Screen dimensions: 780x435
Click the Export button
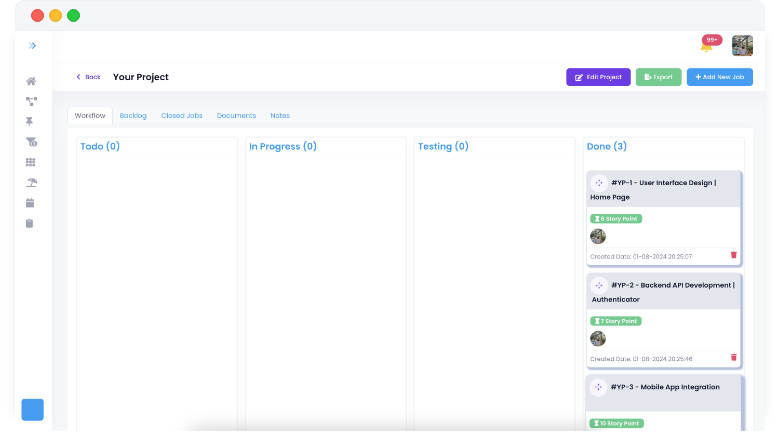pyautogui.click(x=658, y=77)
